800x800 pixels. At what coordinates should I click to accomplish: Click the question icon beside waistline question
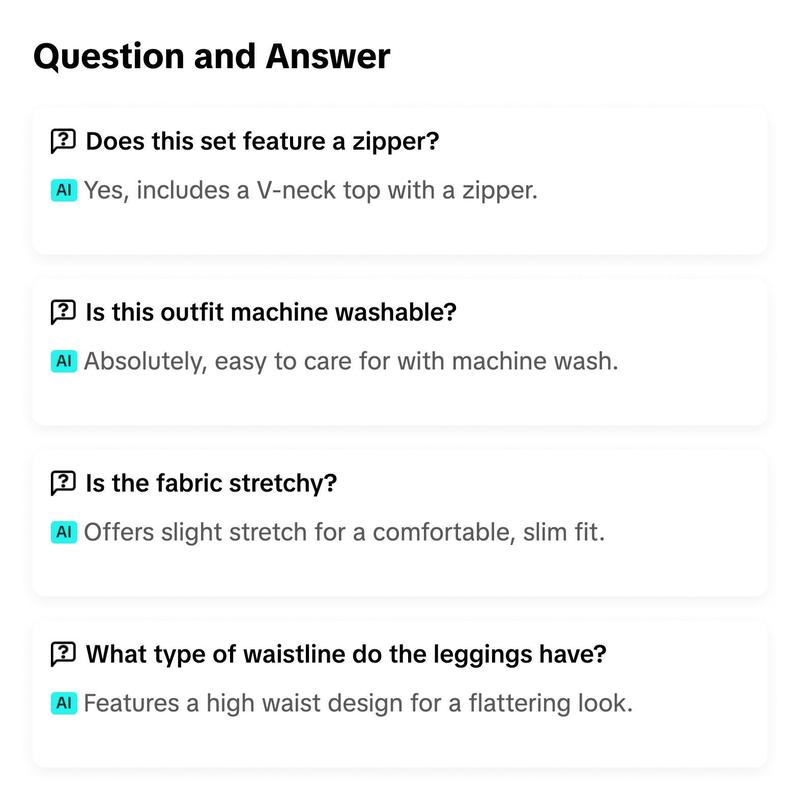tap(63, 654)
